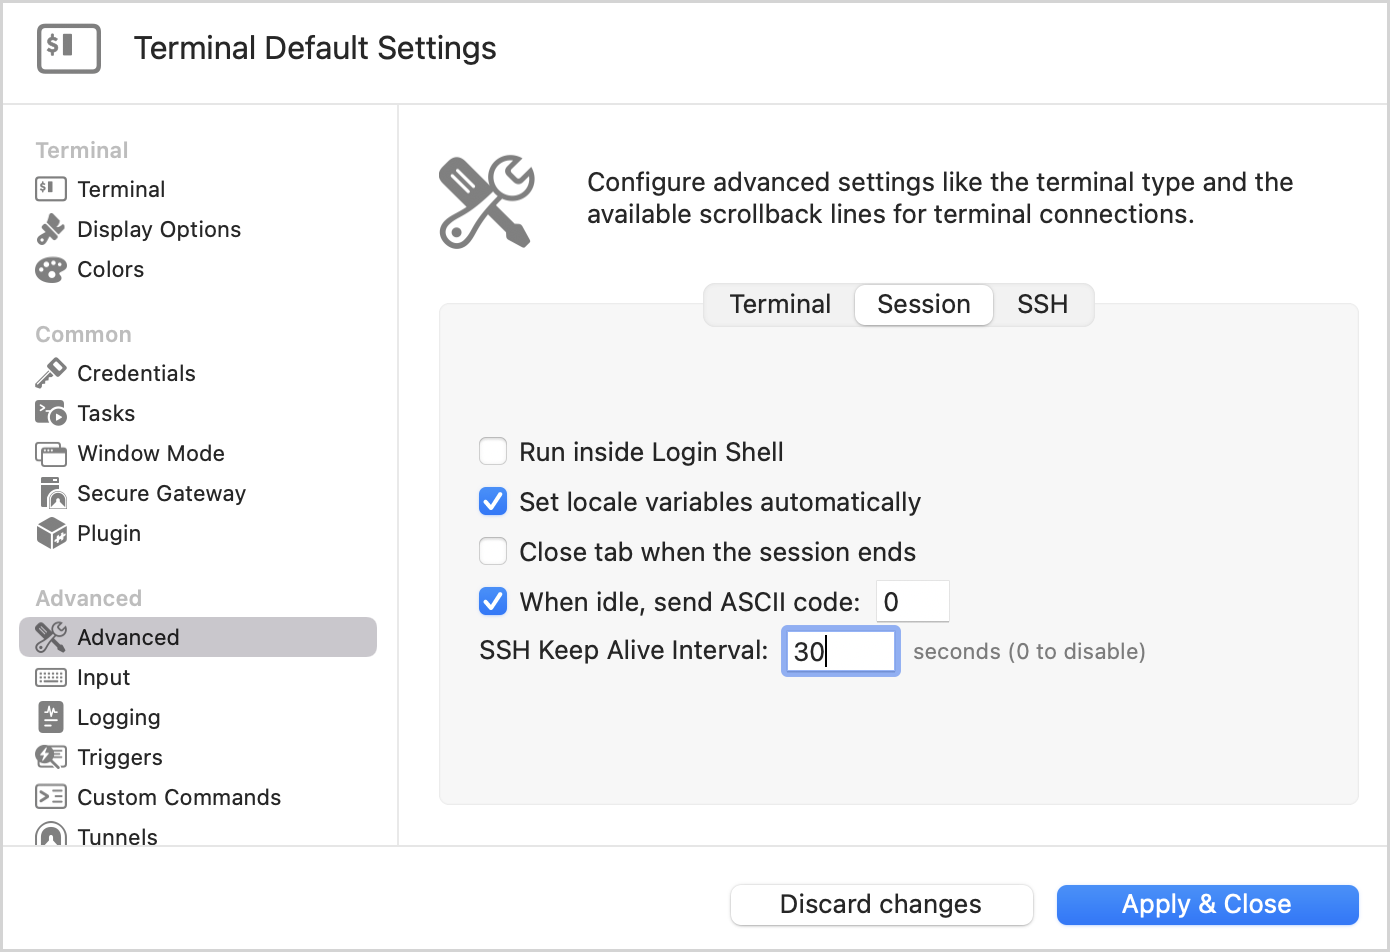Viewport: 1390px width, 952px height.
Task: Enable Close tab when session ends
Action: pos(493,552)
